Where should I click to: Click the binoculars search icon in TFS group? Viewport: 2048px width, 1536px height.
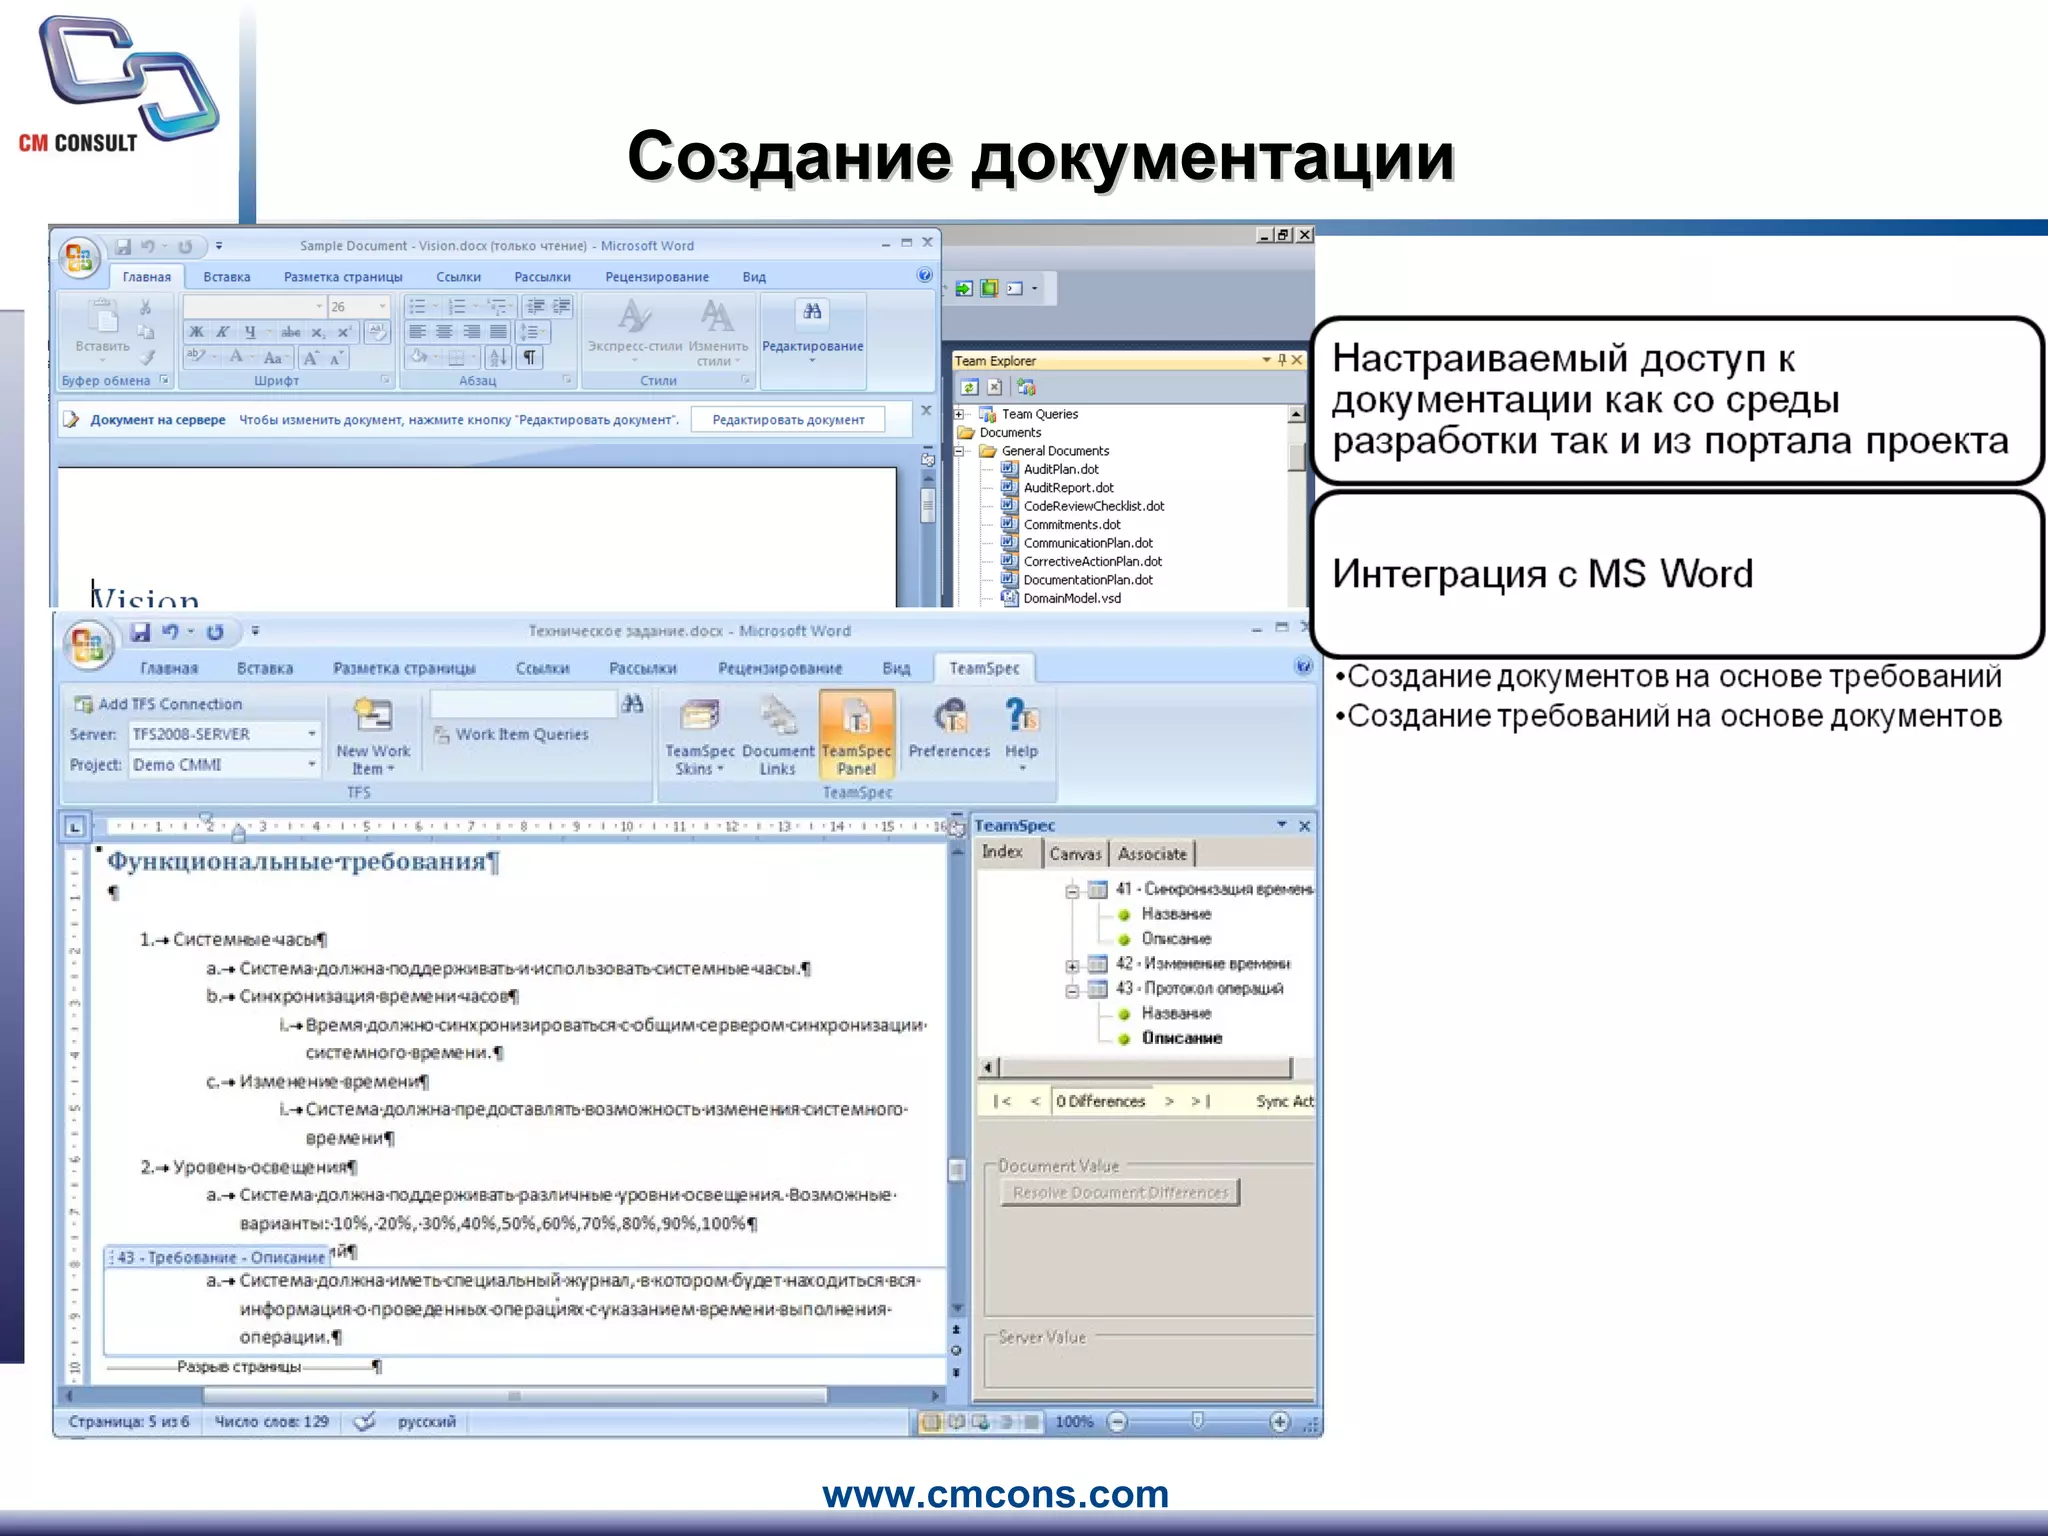(632, 704)
